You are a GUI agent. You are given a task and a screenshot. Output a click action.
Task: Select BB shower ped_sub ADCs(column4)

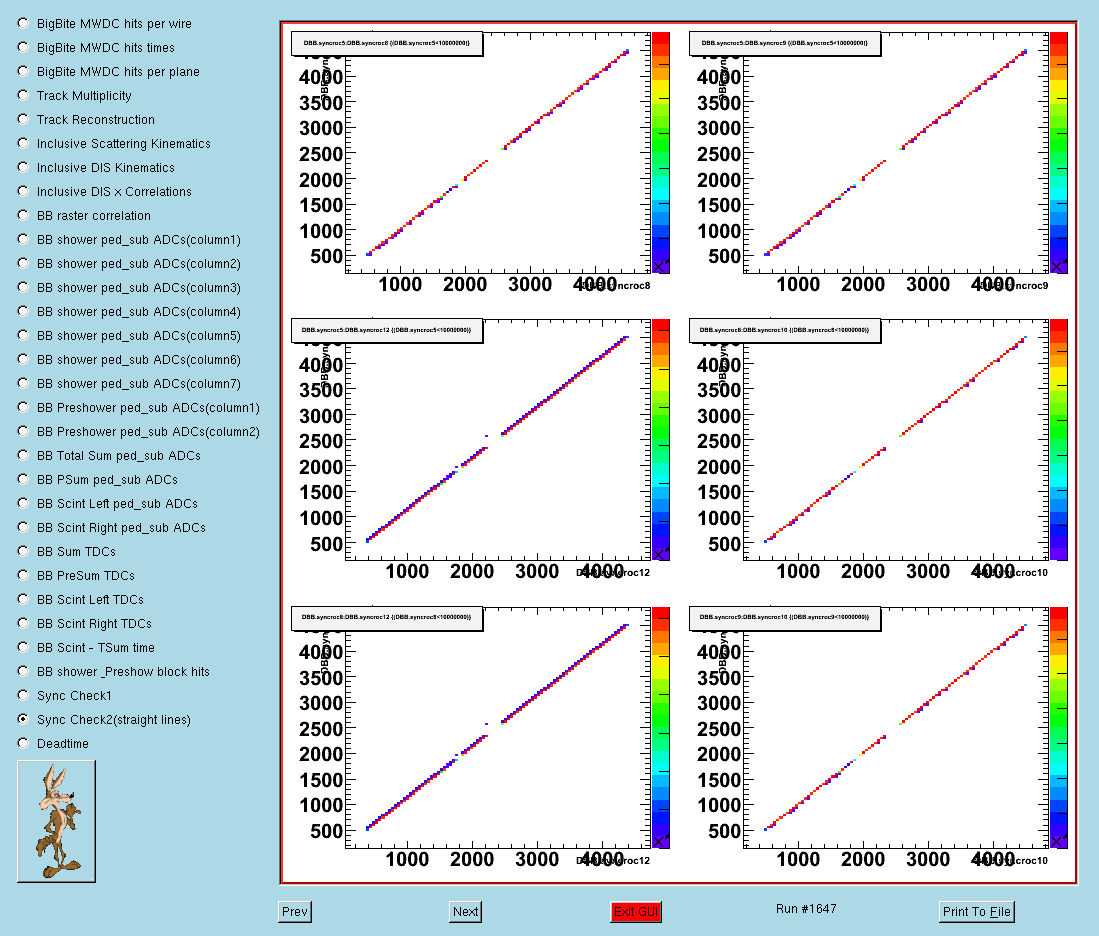23,311
